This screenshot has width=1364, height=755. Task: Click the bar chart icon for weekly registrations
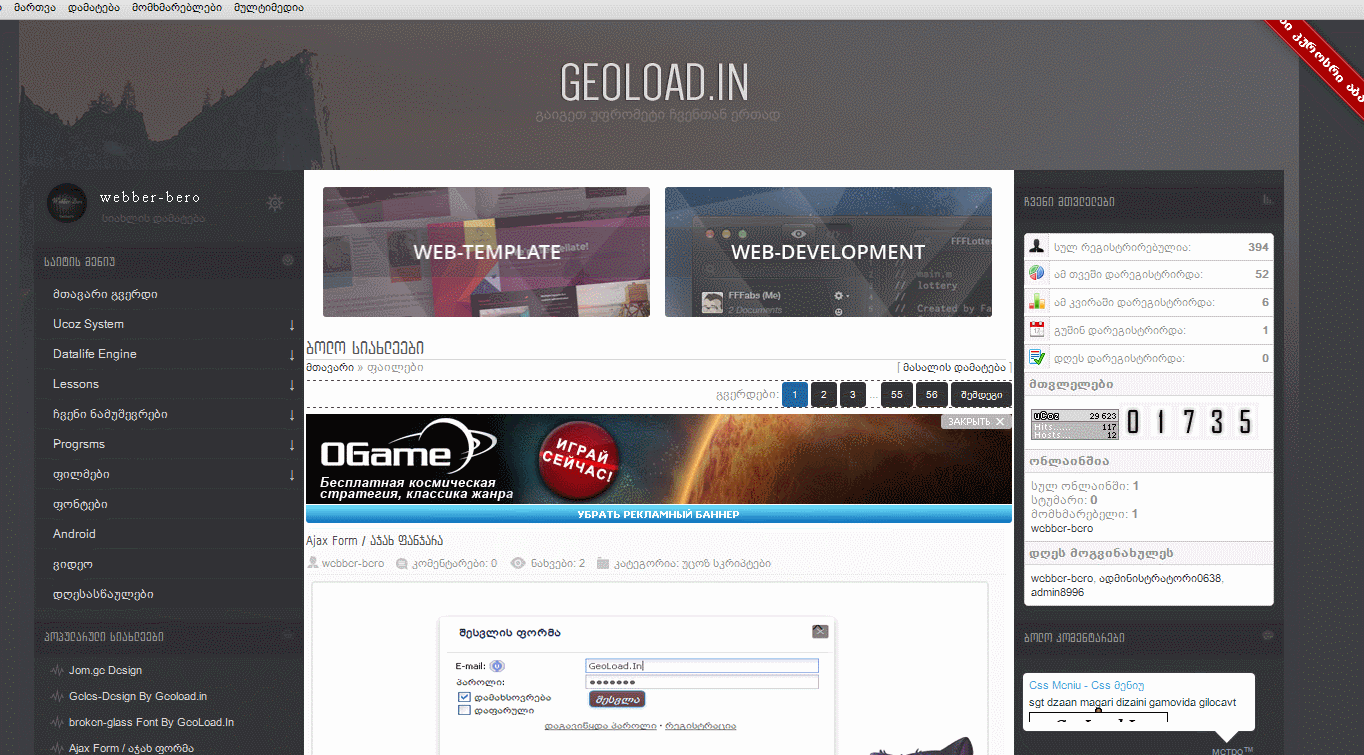click(x=1037, y=301)
